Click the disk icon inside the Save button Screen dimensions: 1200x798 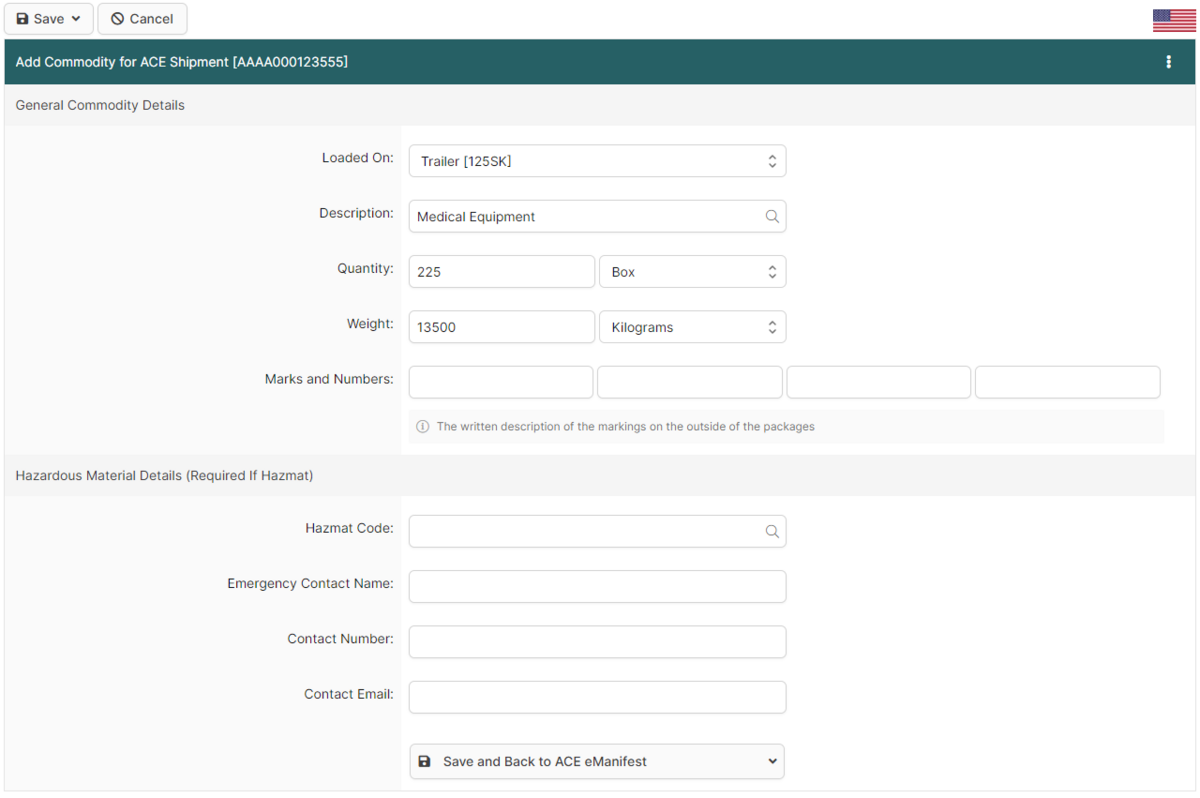pos(21,18)
